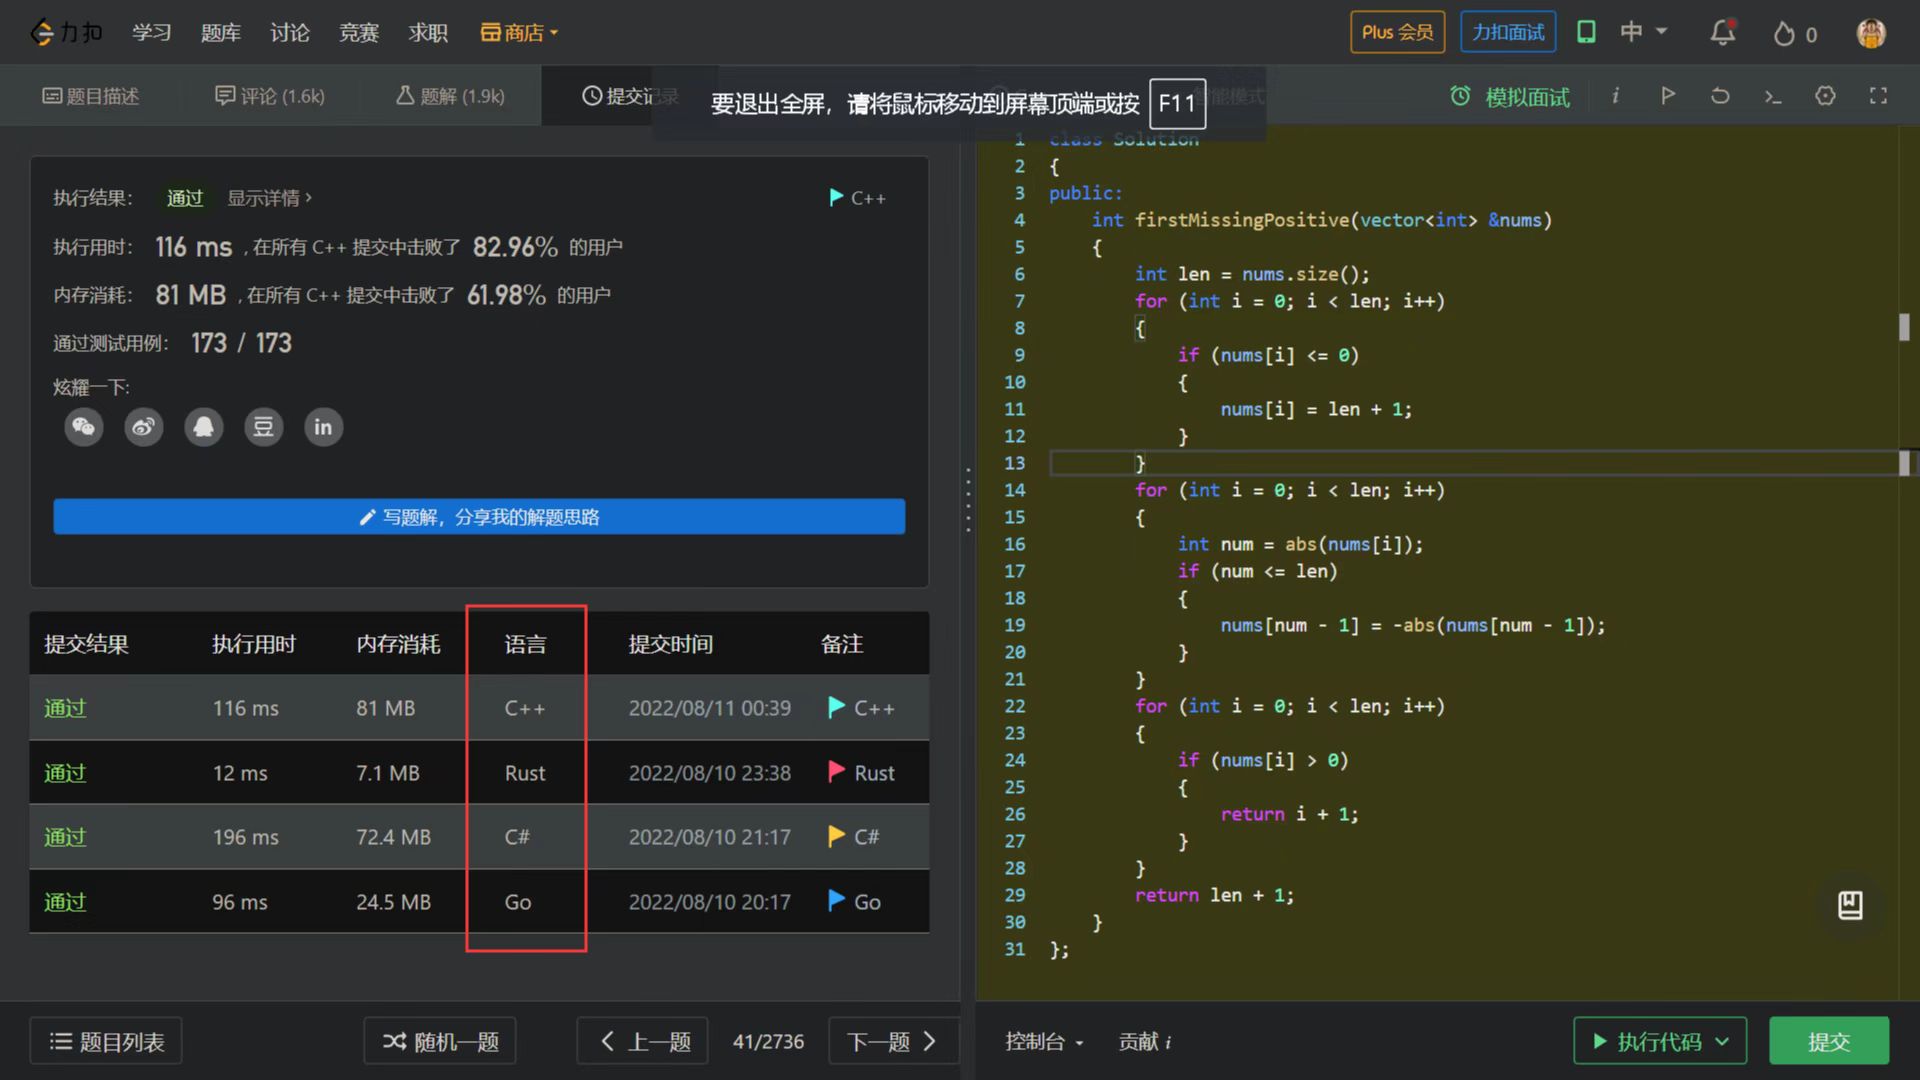Click the blue 写题解 share button
Viewport: 1920px width, 1080px height.
click(479, 517)
